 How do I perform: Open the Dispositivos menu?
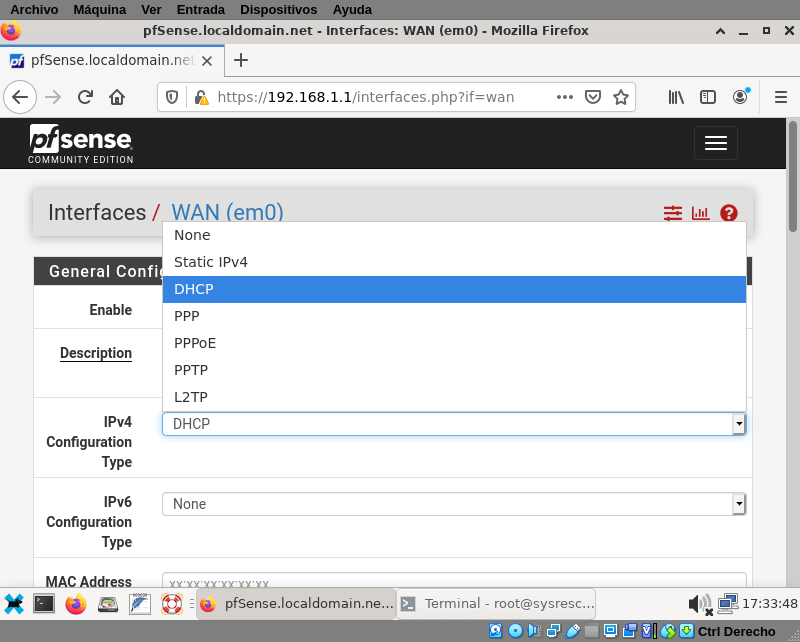tap(279, 10)
